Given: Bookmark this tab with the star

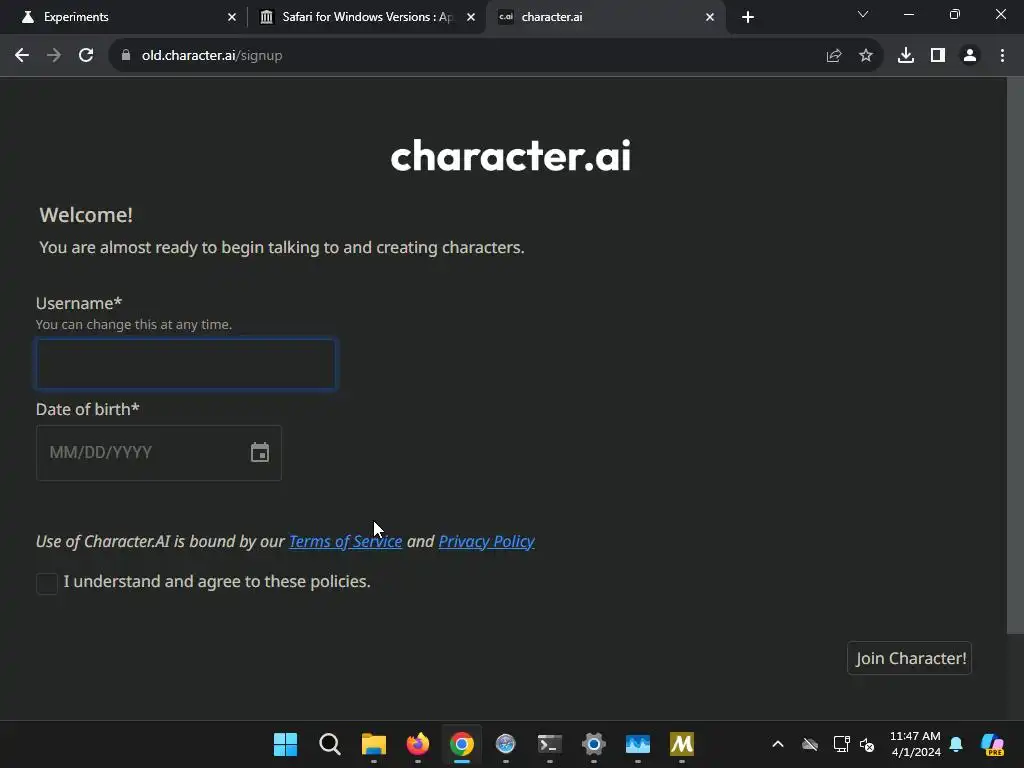Looking at the screenshot, I should click(x=865, y=56).
